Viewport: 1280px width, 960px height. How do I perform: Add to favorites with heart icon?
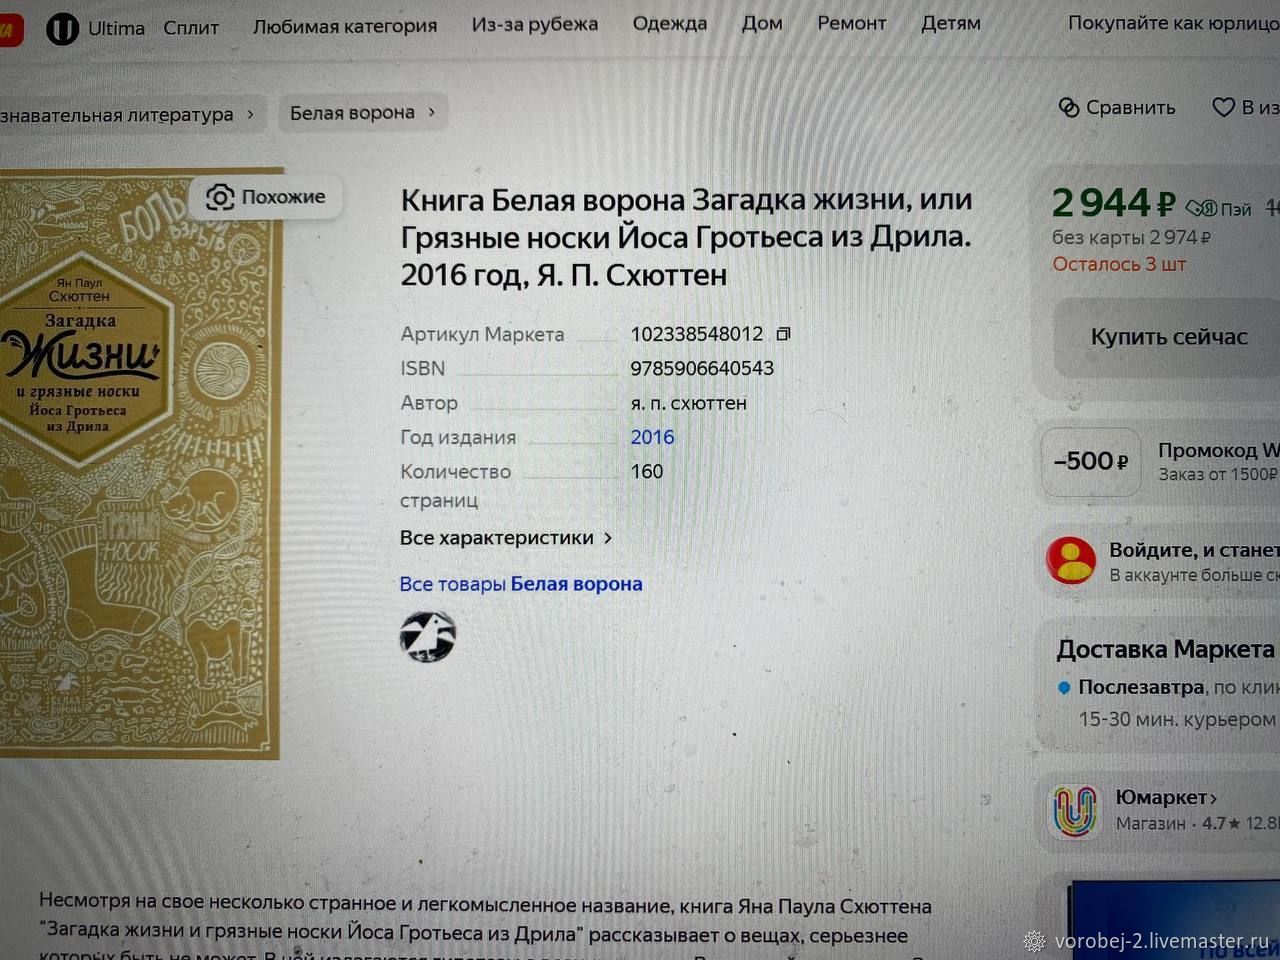(1223, 107)
